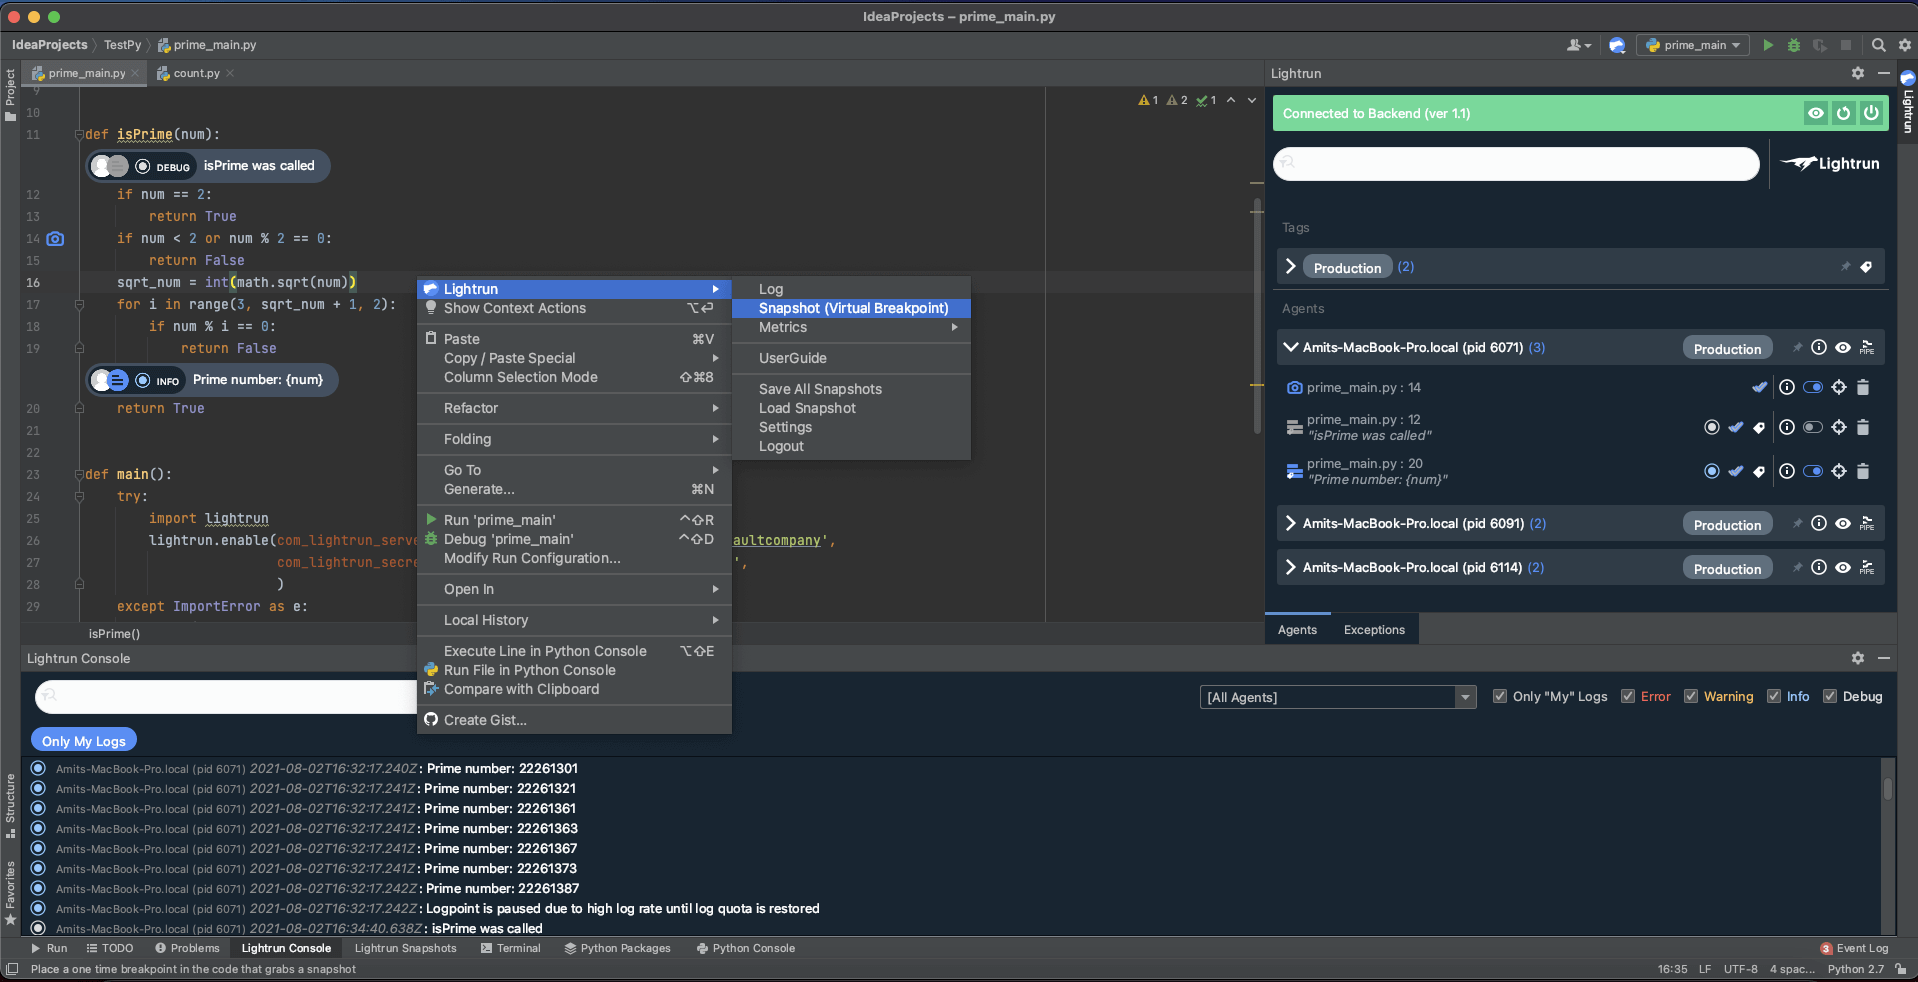Start debugging with the bug icon
Screen dimensions: 1918x982
pyautogui.click(x=1792, y=45)
